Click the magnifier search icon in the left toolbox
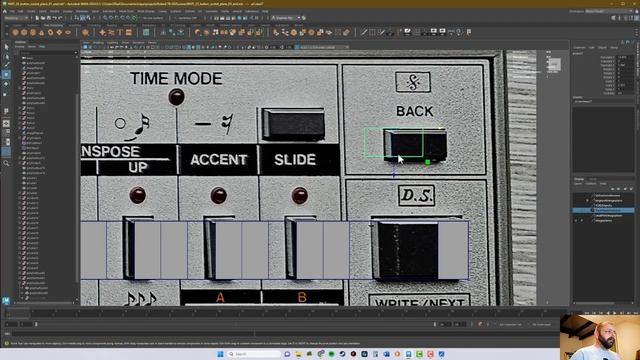This screenshot has height=360, width=640. pyautogui.click(x=6, y=163)
